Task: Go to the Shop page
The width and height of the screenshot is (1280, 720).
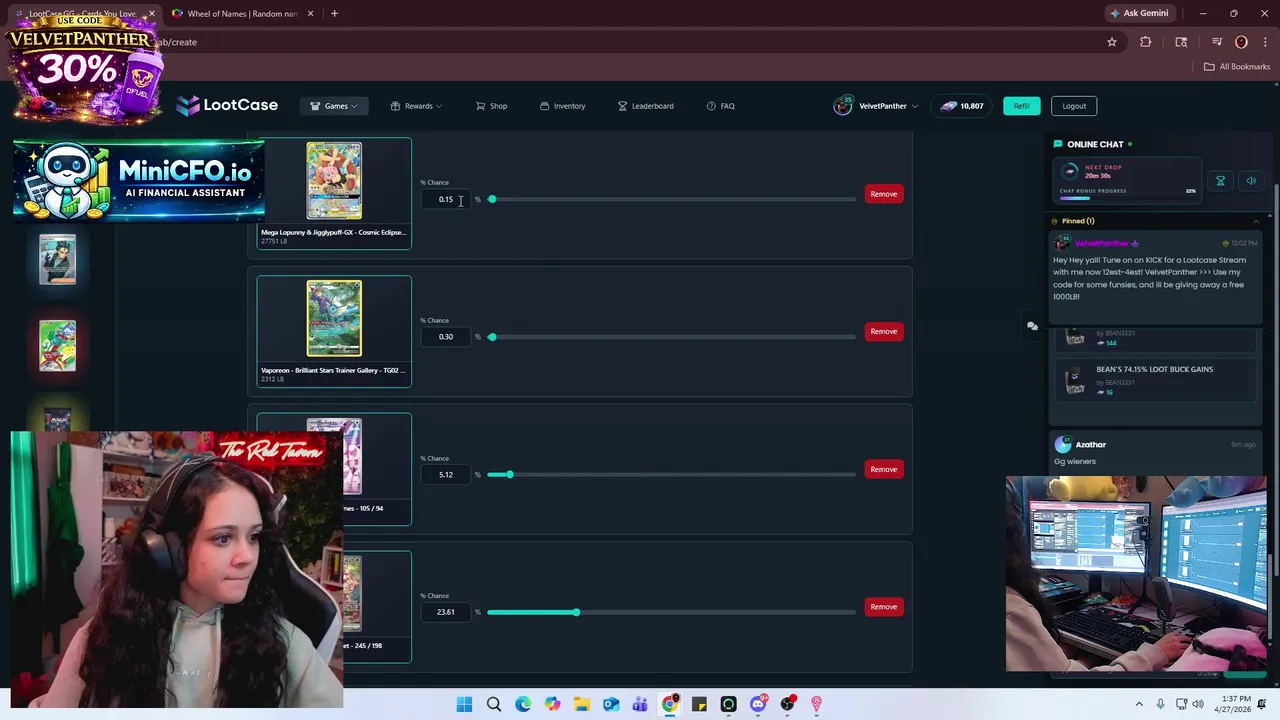Action: (x=491, y=106)
